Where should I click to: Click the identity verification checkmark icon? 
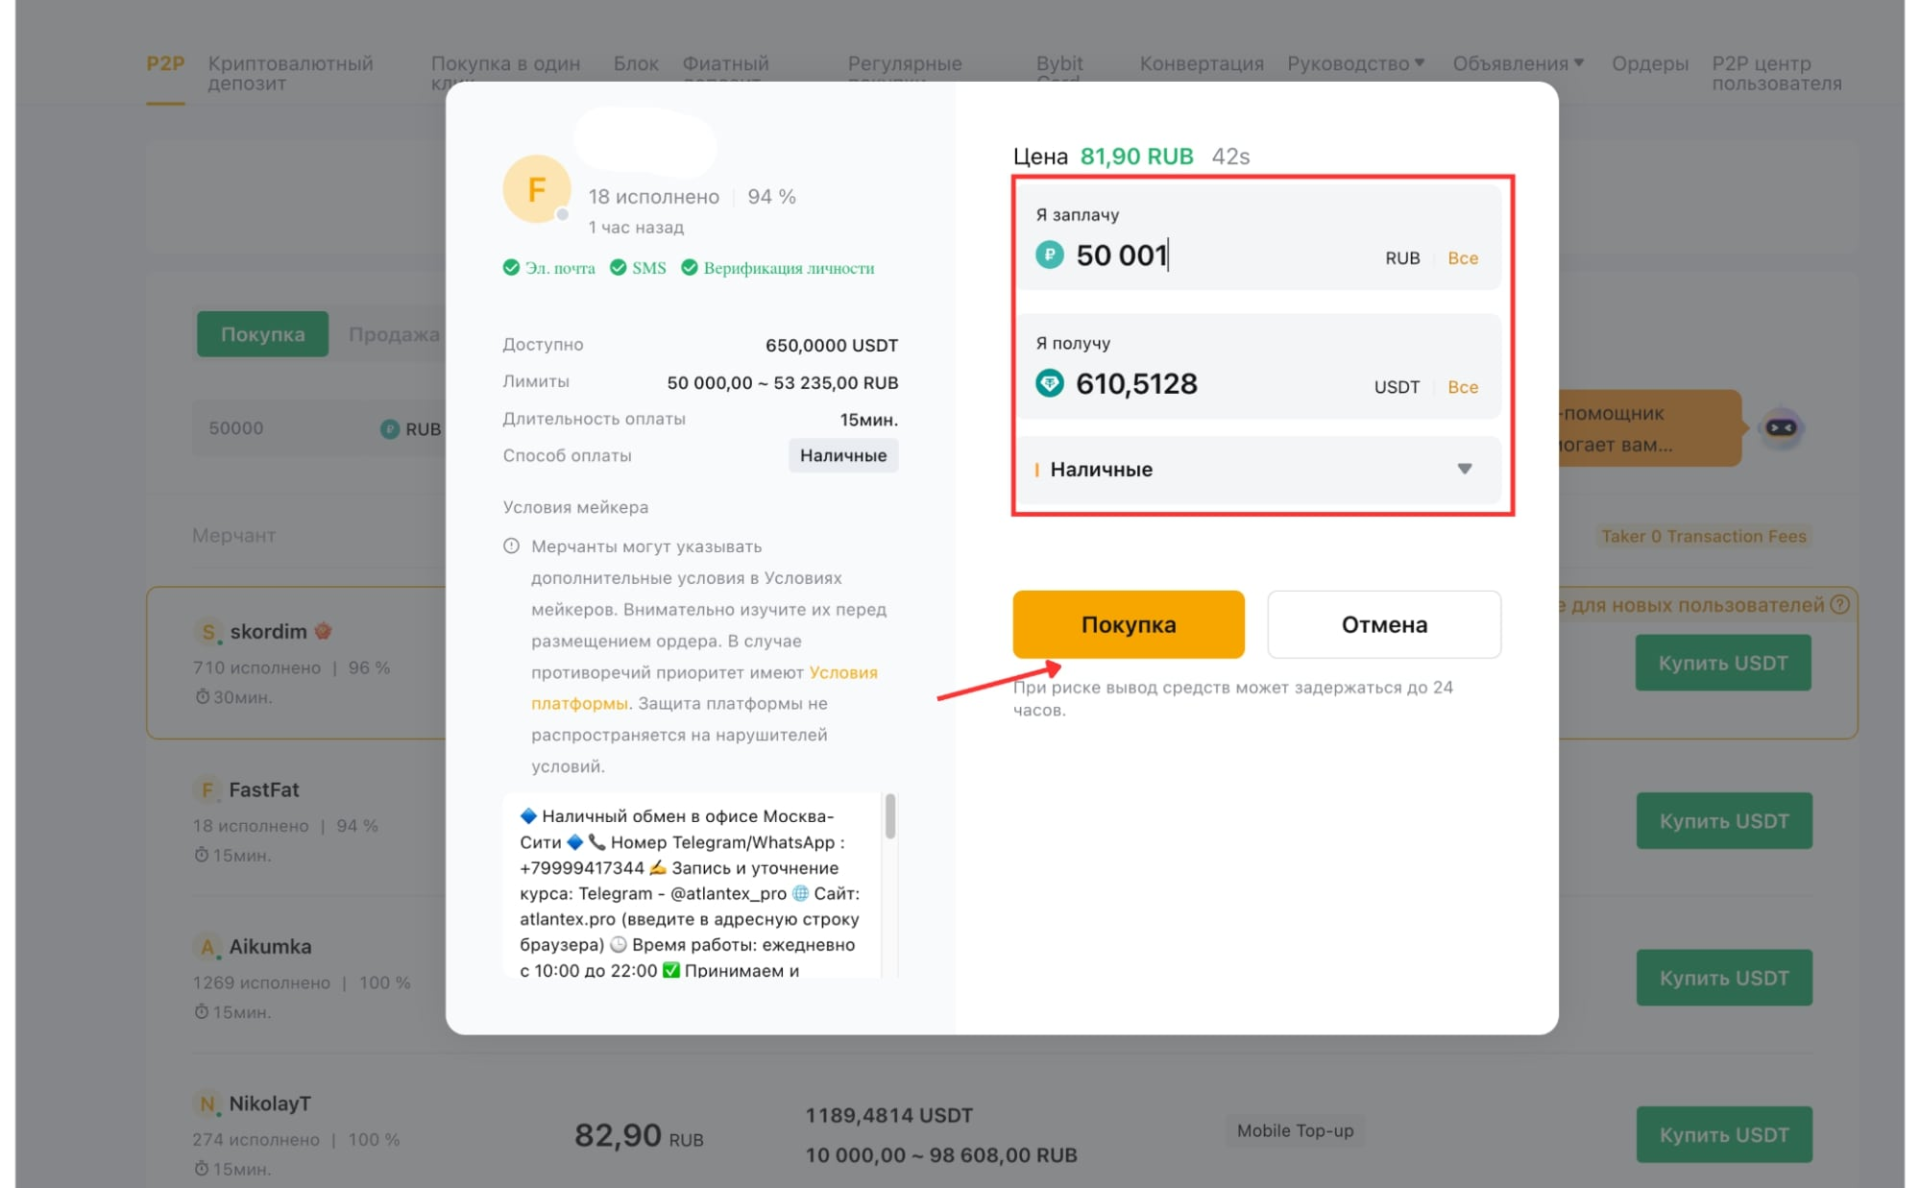[x=689, y=268]
